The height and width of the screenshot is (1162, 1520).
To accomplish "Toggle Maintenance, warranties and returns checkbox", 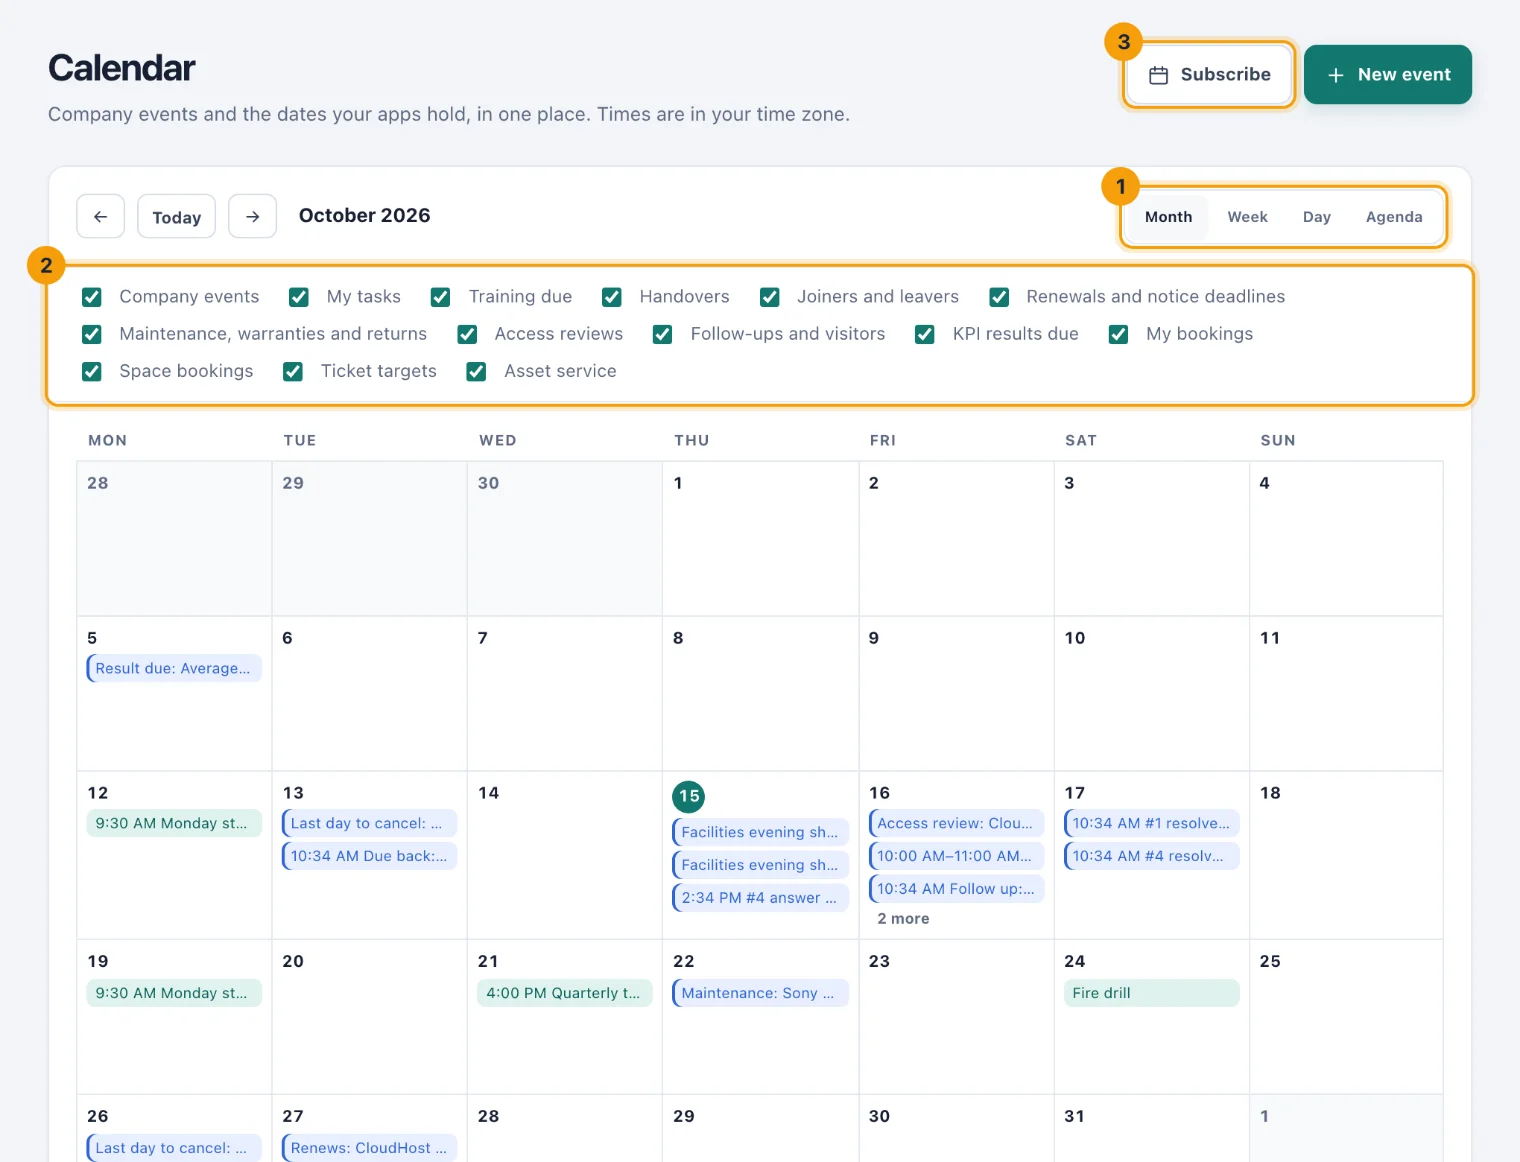I will click(92, 334).
